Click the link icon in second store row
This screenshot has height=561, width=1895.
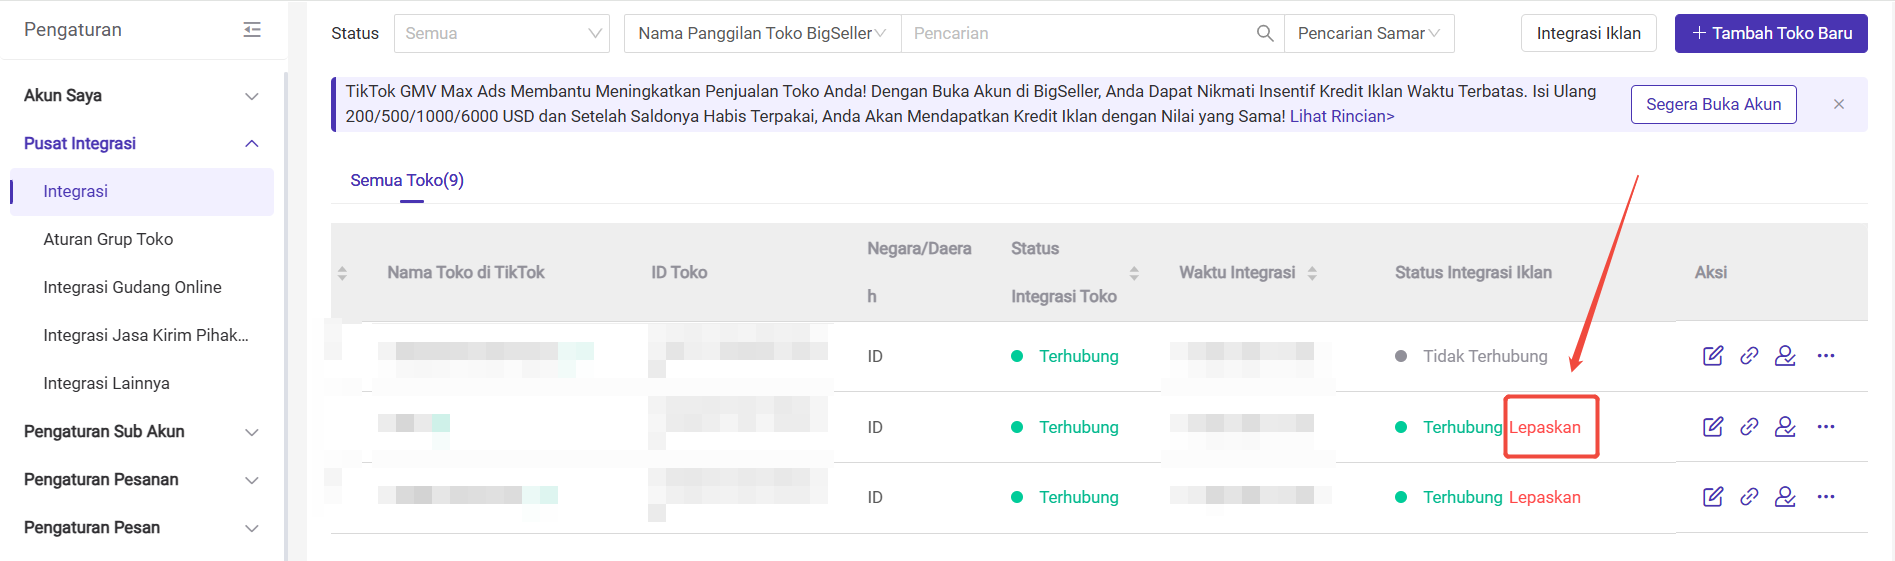pyautogui.click(x=1749, y=427)
